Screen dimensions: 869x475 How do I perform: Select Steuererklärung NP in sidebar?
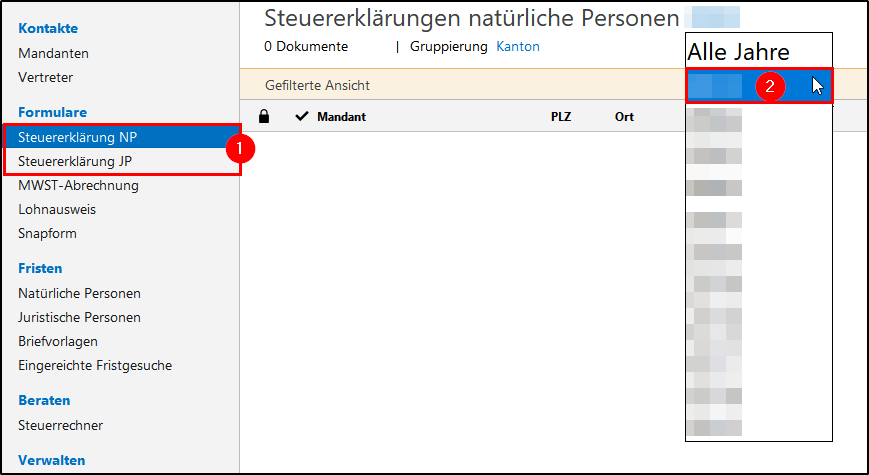[78, 138]
